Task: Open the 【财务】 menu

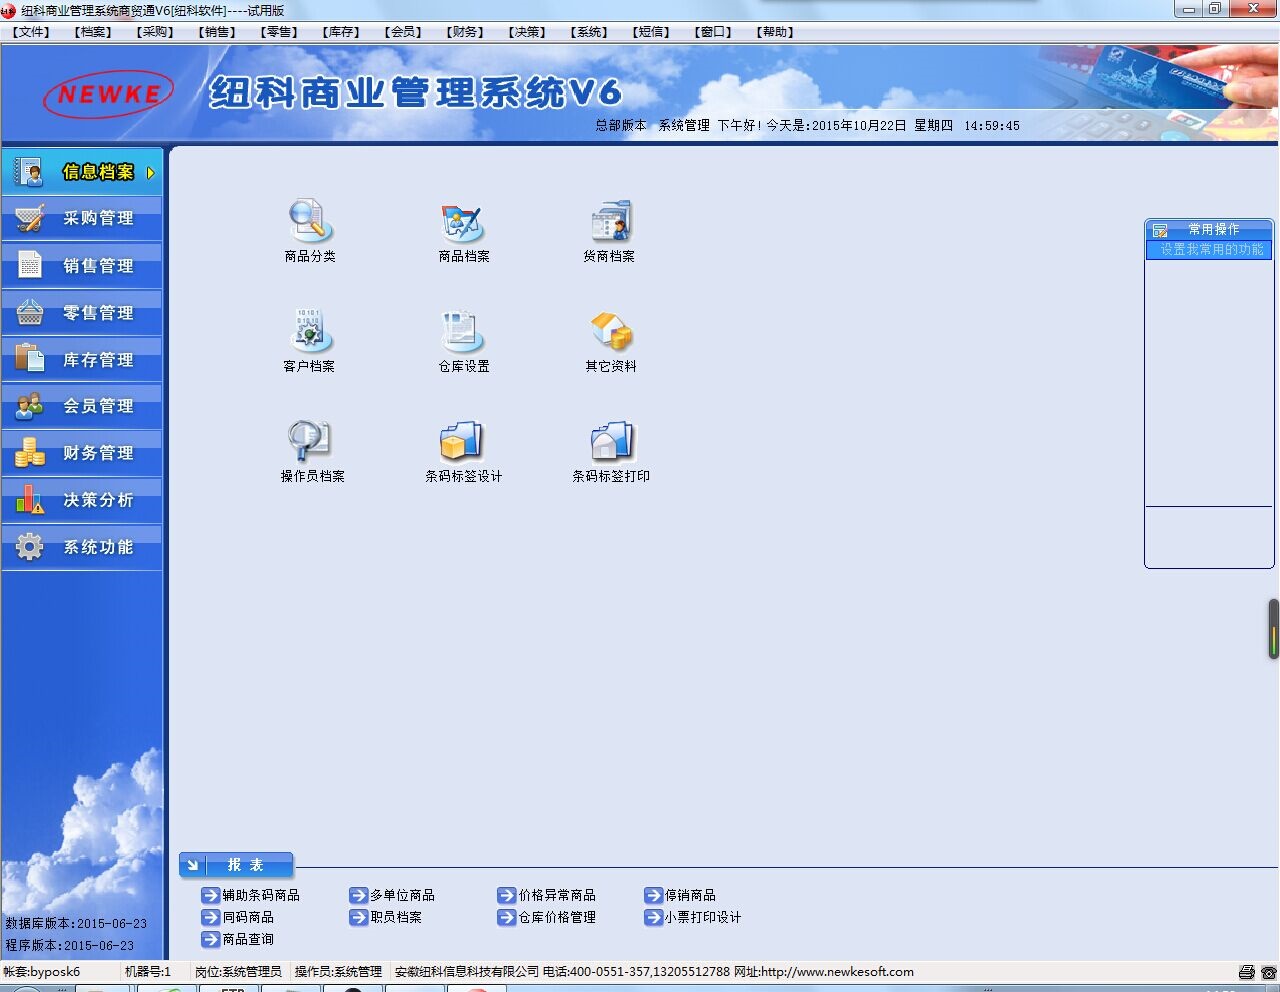Action: 465,32
